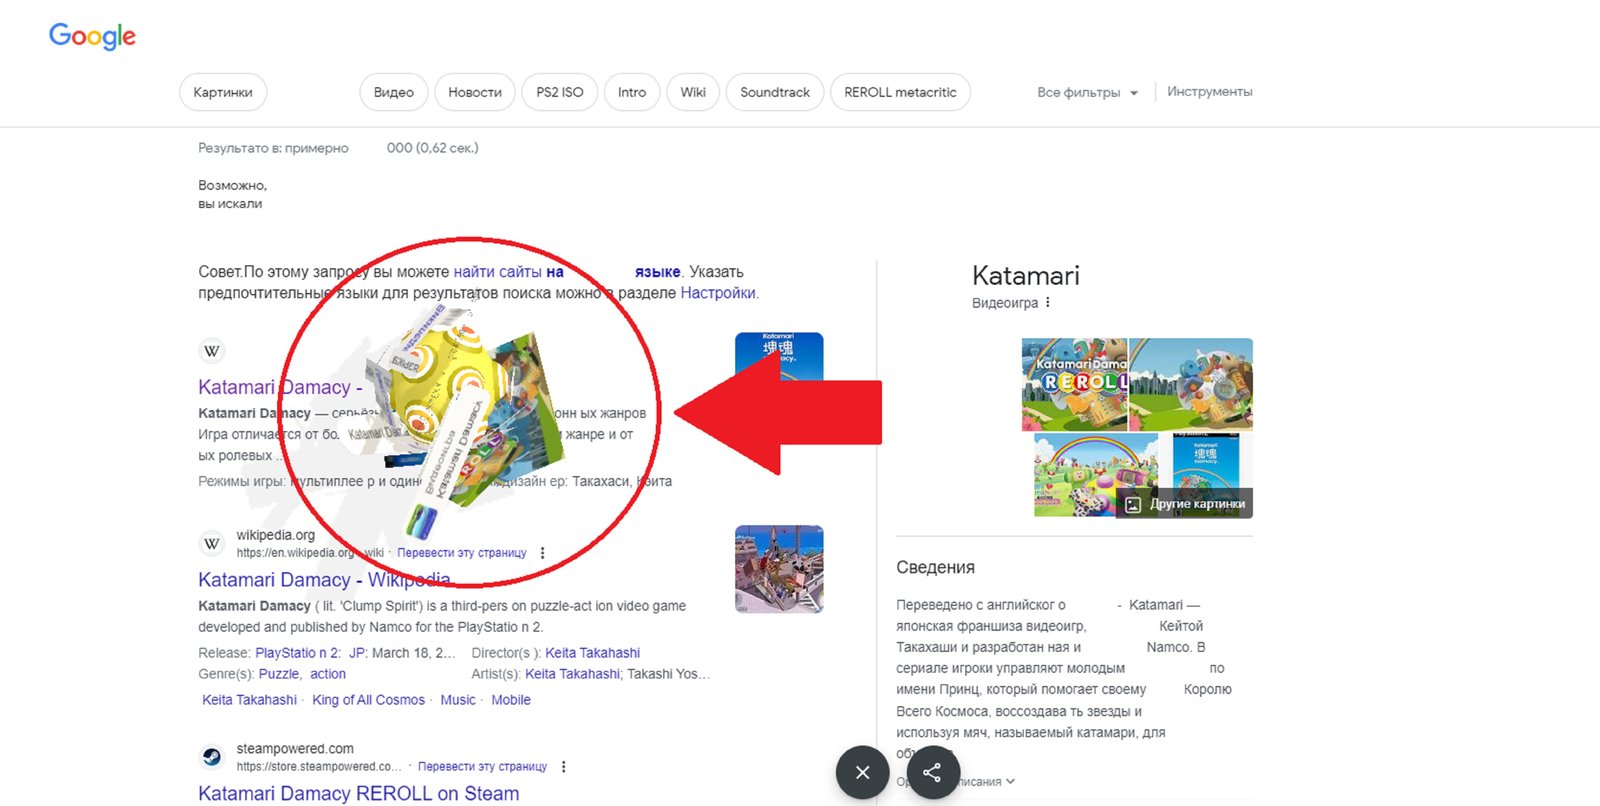1600x806 pixels.
Task: Select the Soundtrack suggestion chip
Action: click(x=775, y=92)
